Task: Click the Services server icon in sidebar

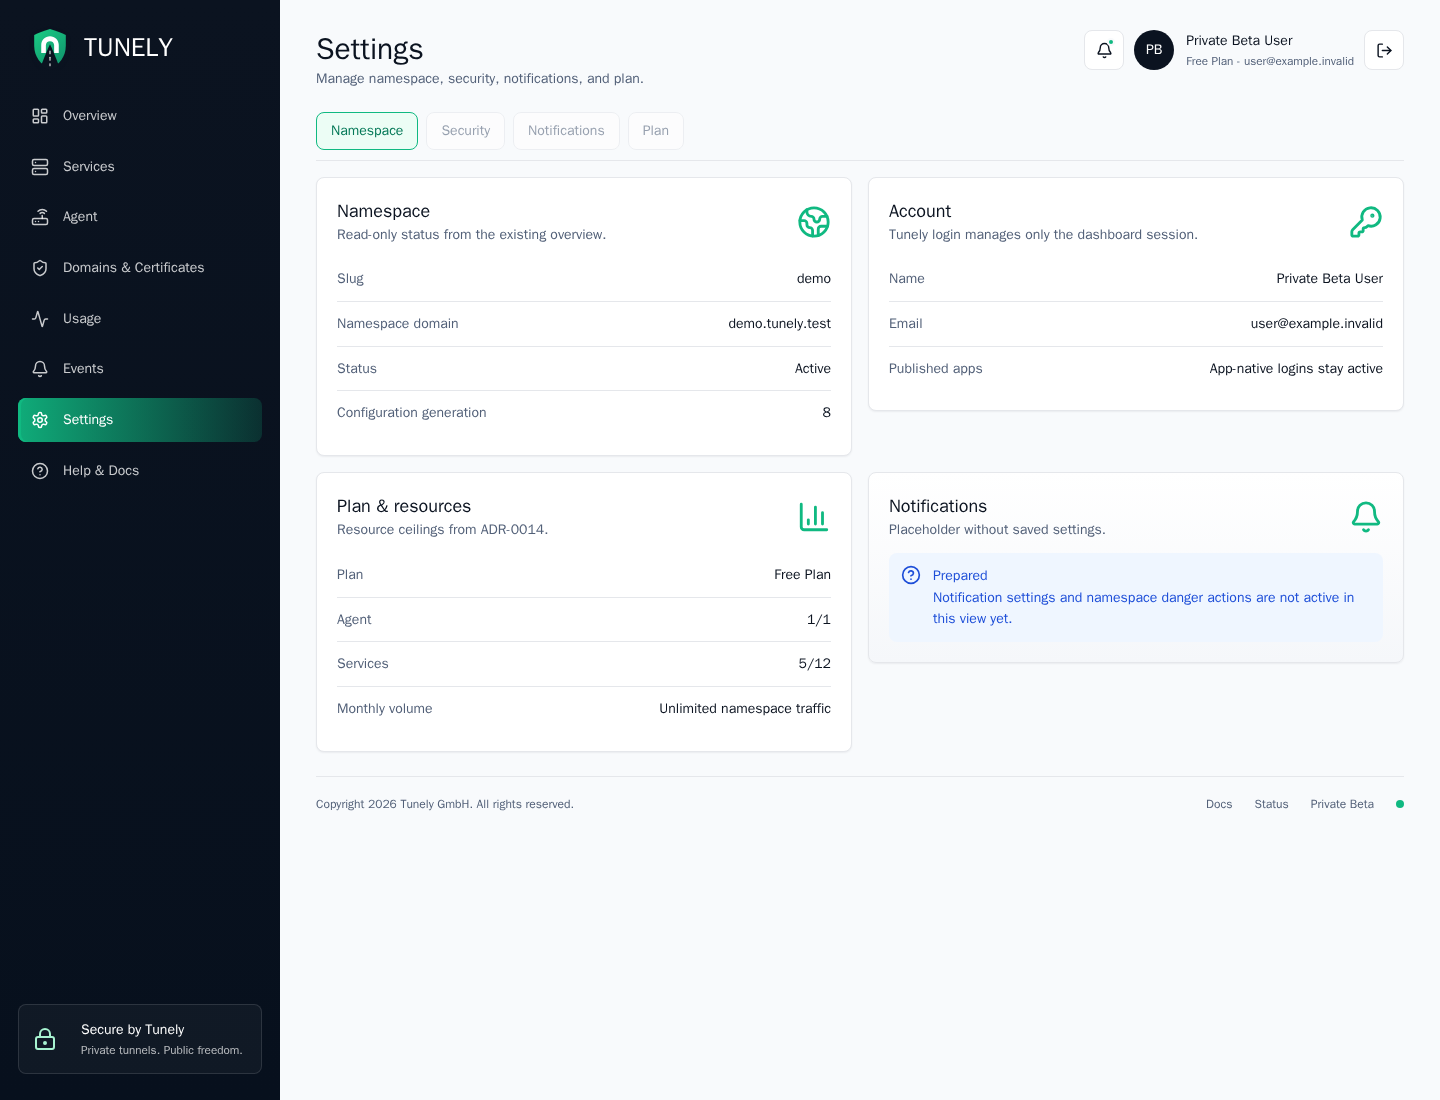Action: coord(40,167)
